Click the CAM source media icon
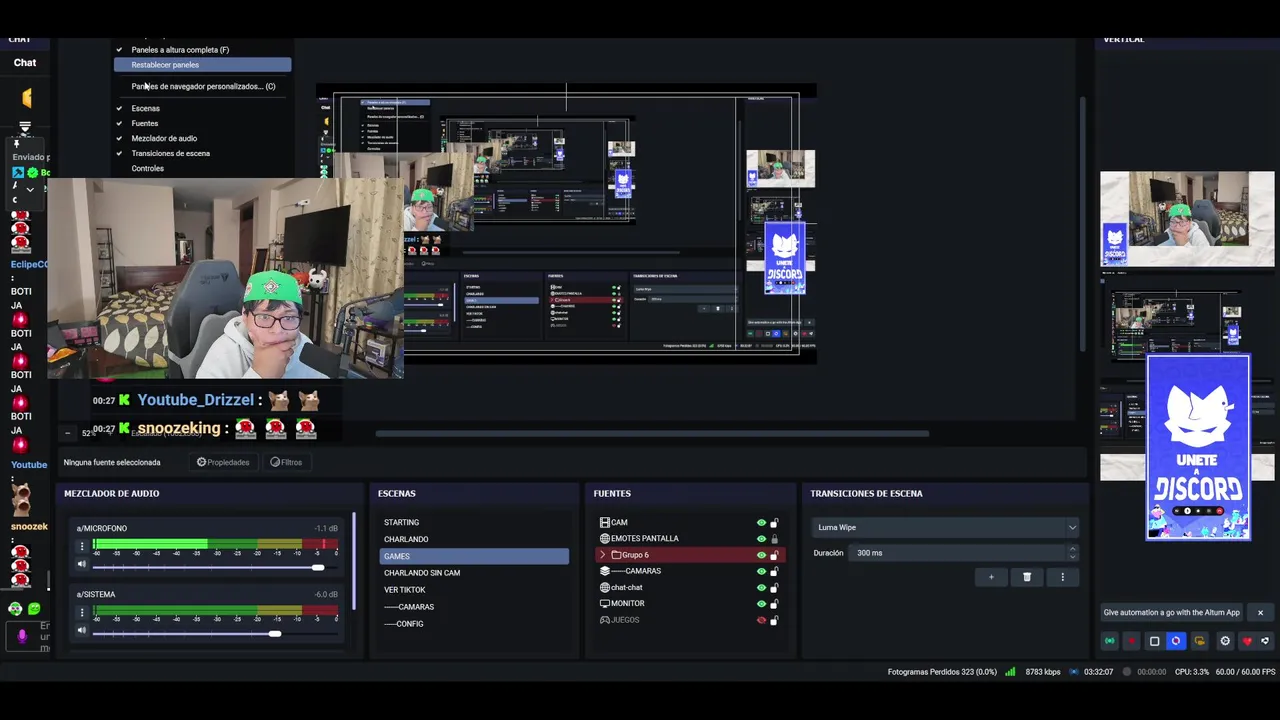Viewport: 1280px width, 720px height. pos(605,522)
